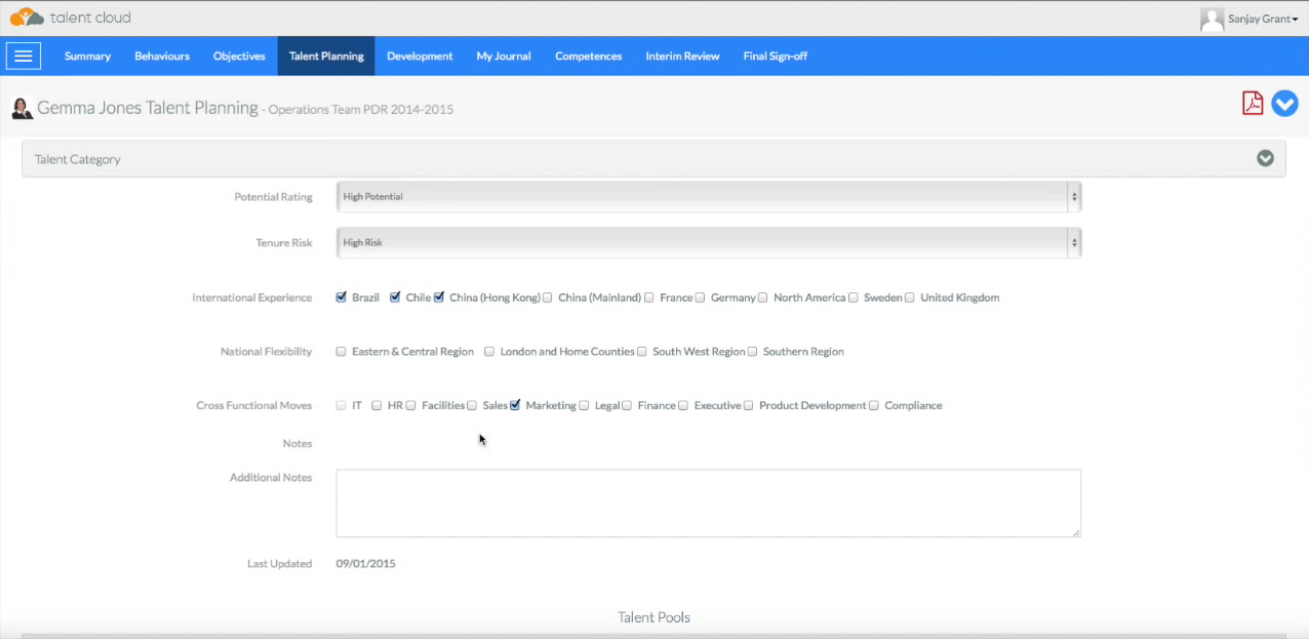This screenshot has width=1309, height=639.
Task: Click Sanjay Grant user avatar
Action: (x=1212, y=19)
